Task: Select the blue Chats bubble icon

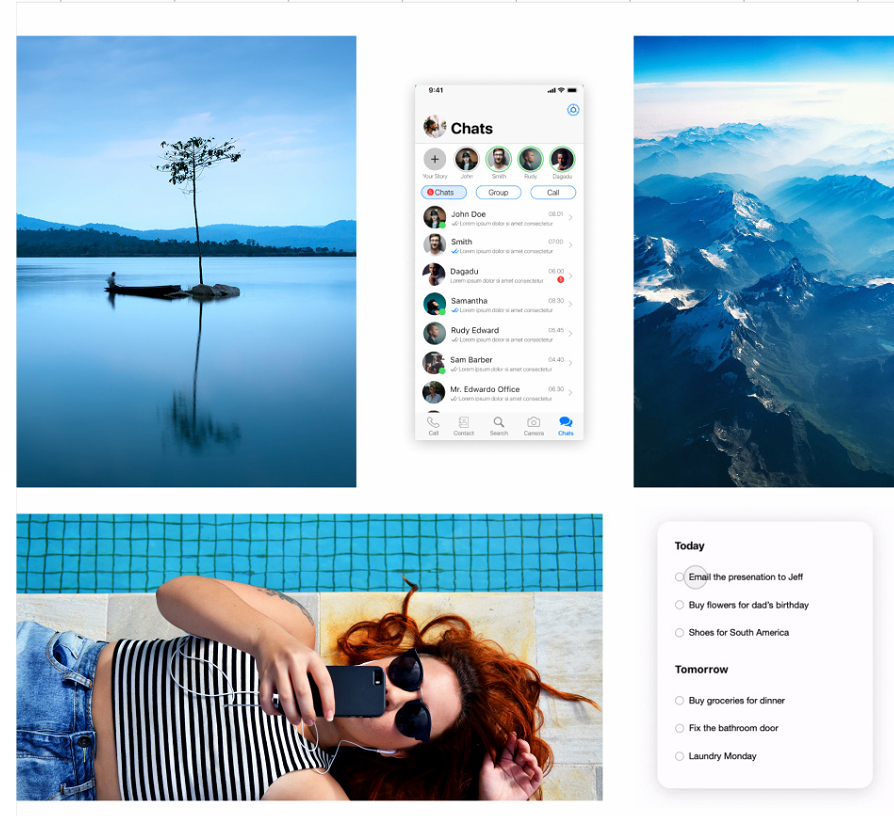Action: tap(566, 423)
